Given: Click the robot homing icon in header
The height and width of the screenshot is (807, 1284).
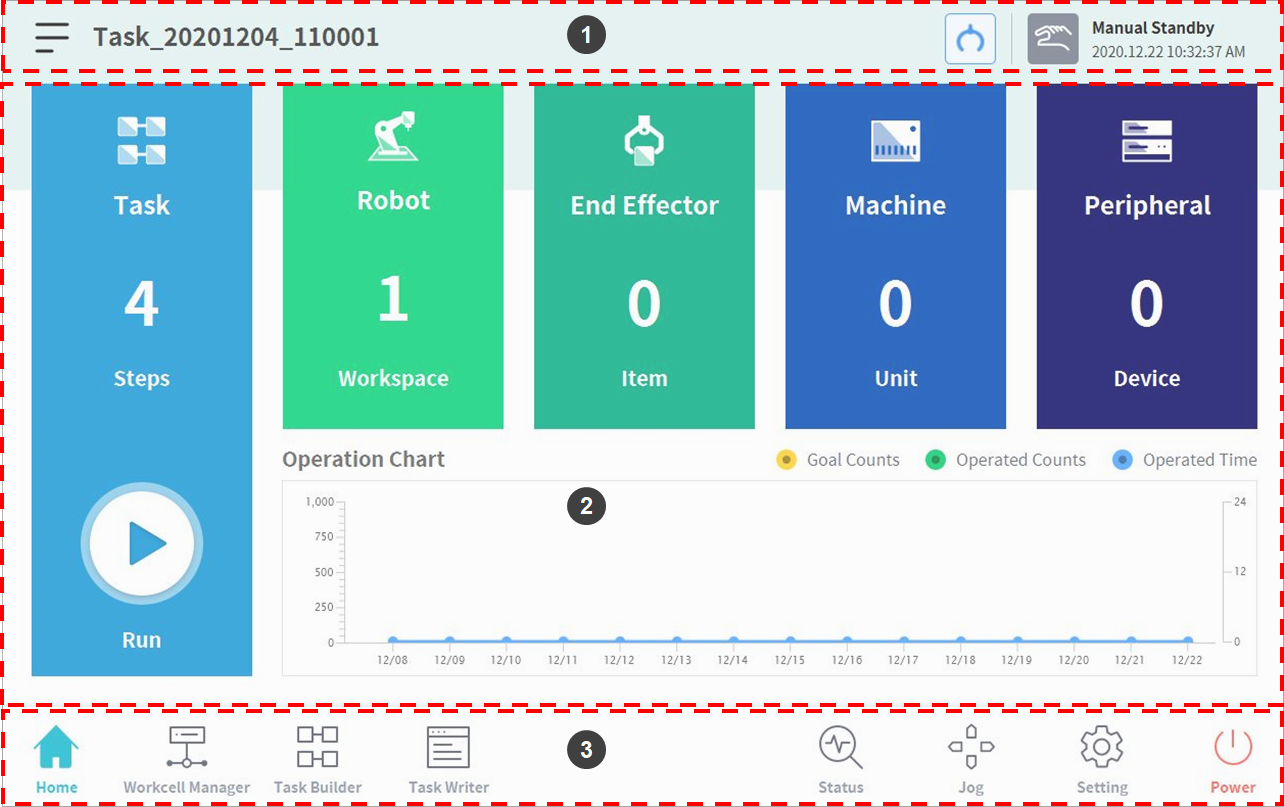Looking at the screenshot, I should click(x=970, y=40).
